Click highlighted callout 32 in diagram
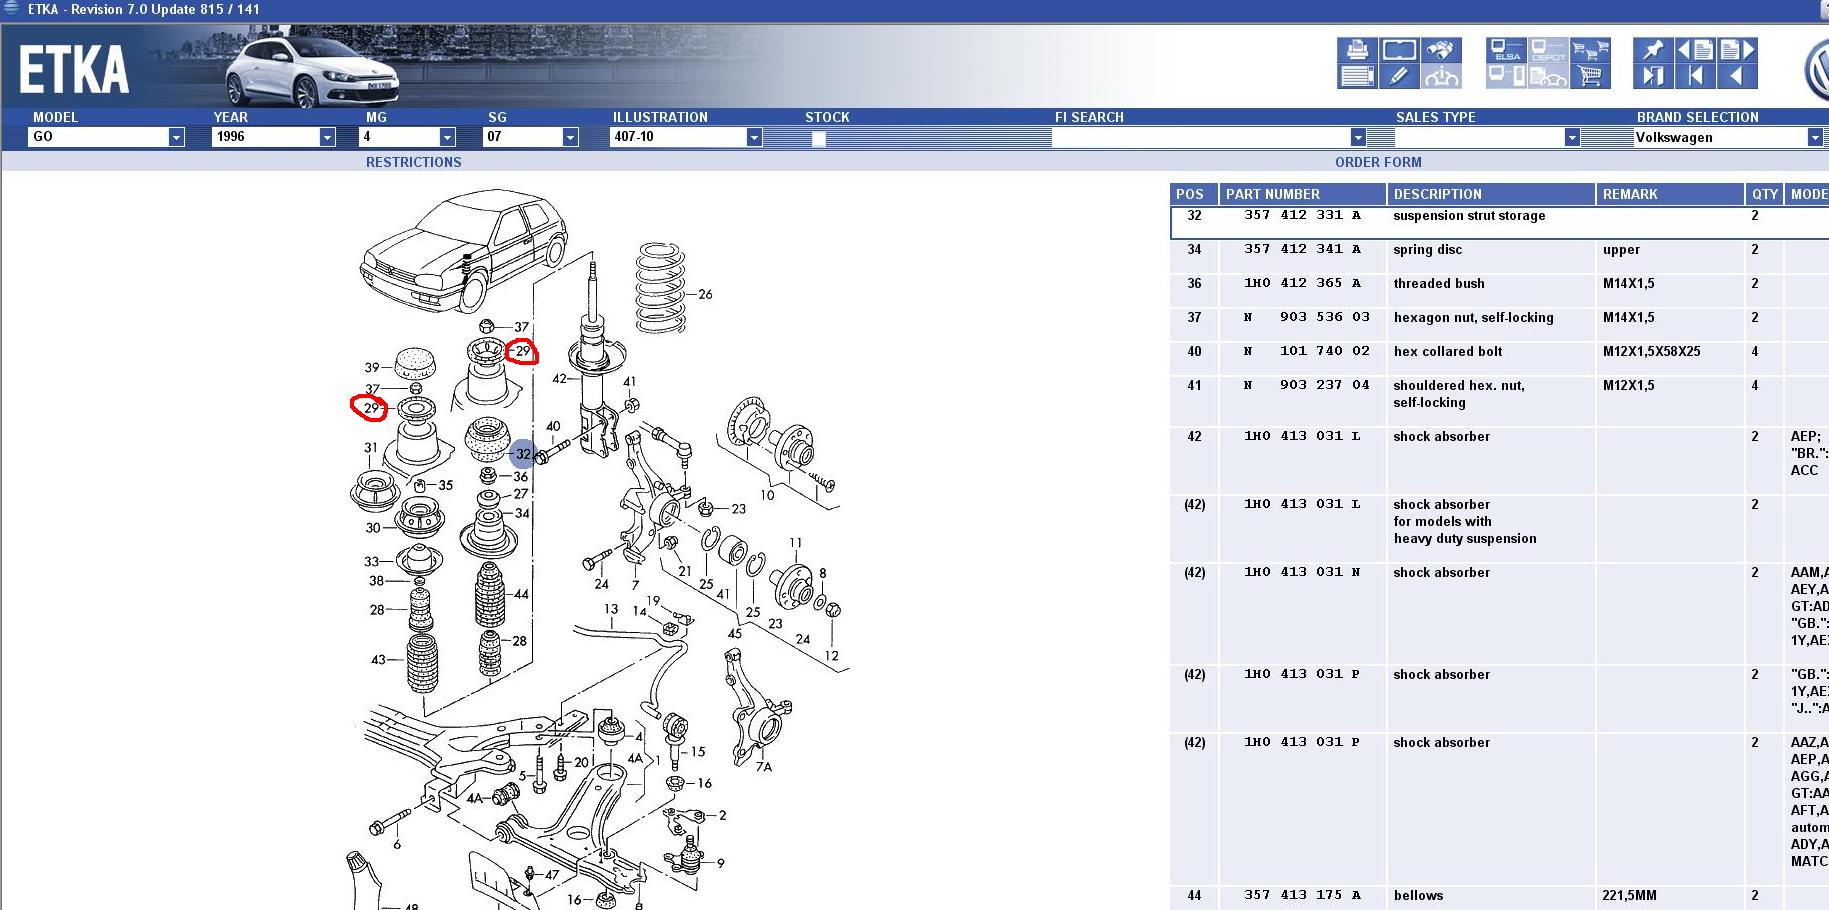Image resolution: width=1829 pixels, height=910 pixels. click(x=523, y=454)
